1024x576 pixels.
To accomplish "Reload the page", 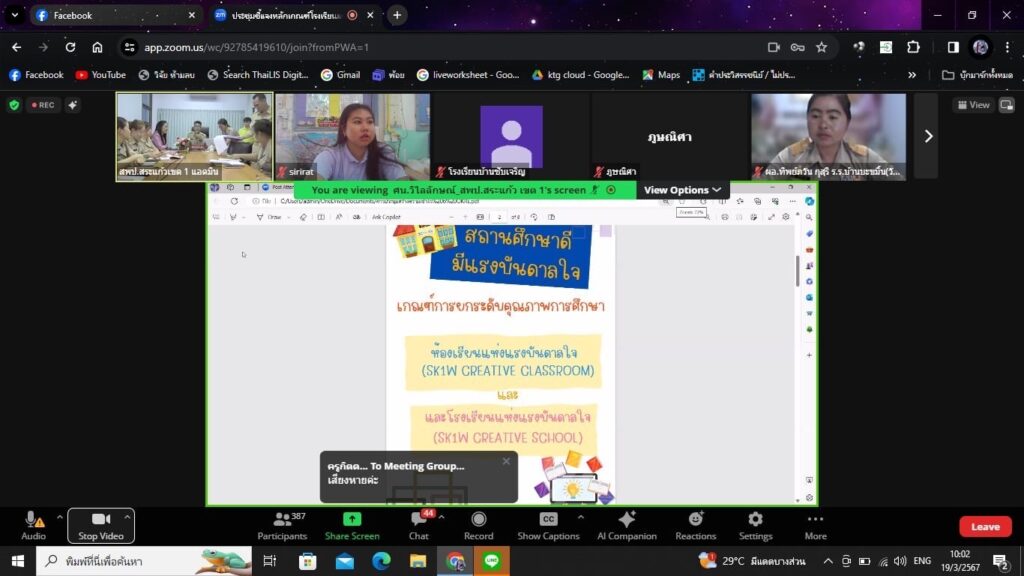I will [x=70, y=47].
